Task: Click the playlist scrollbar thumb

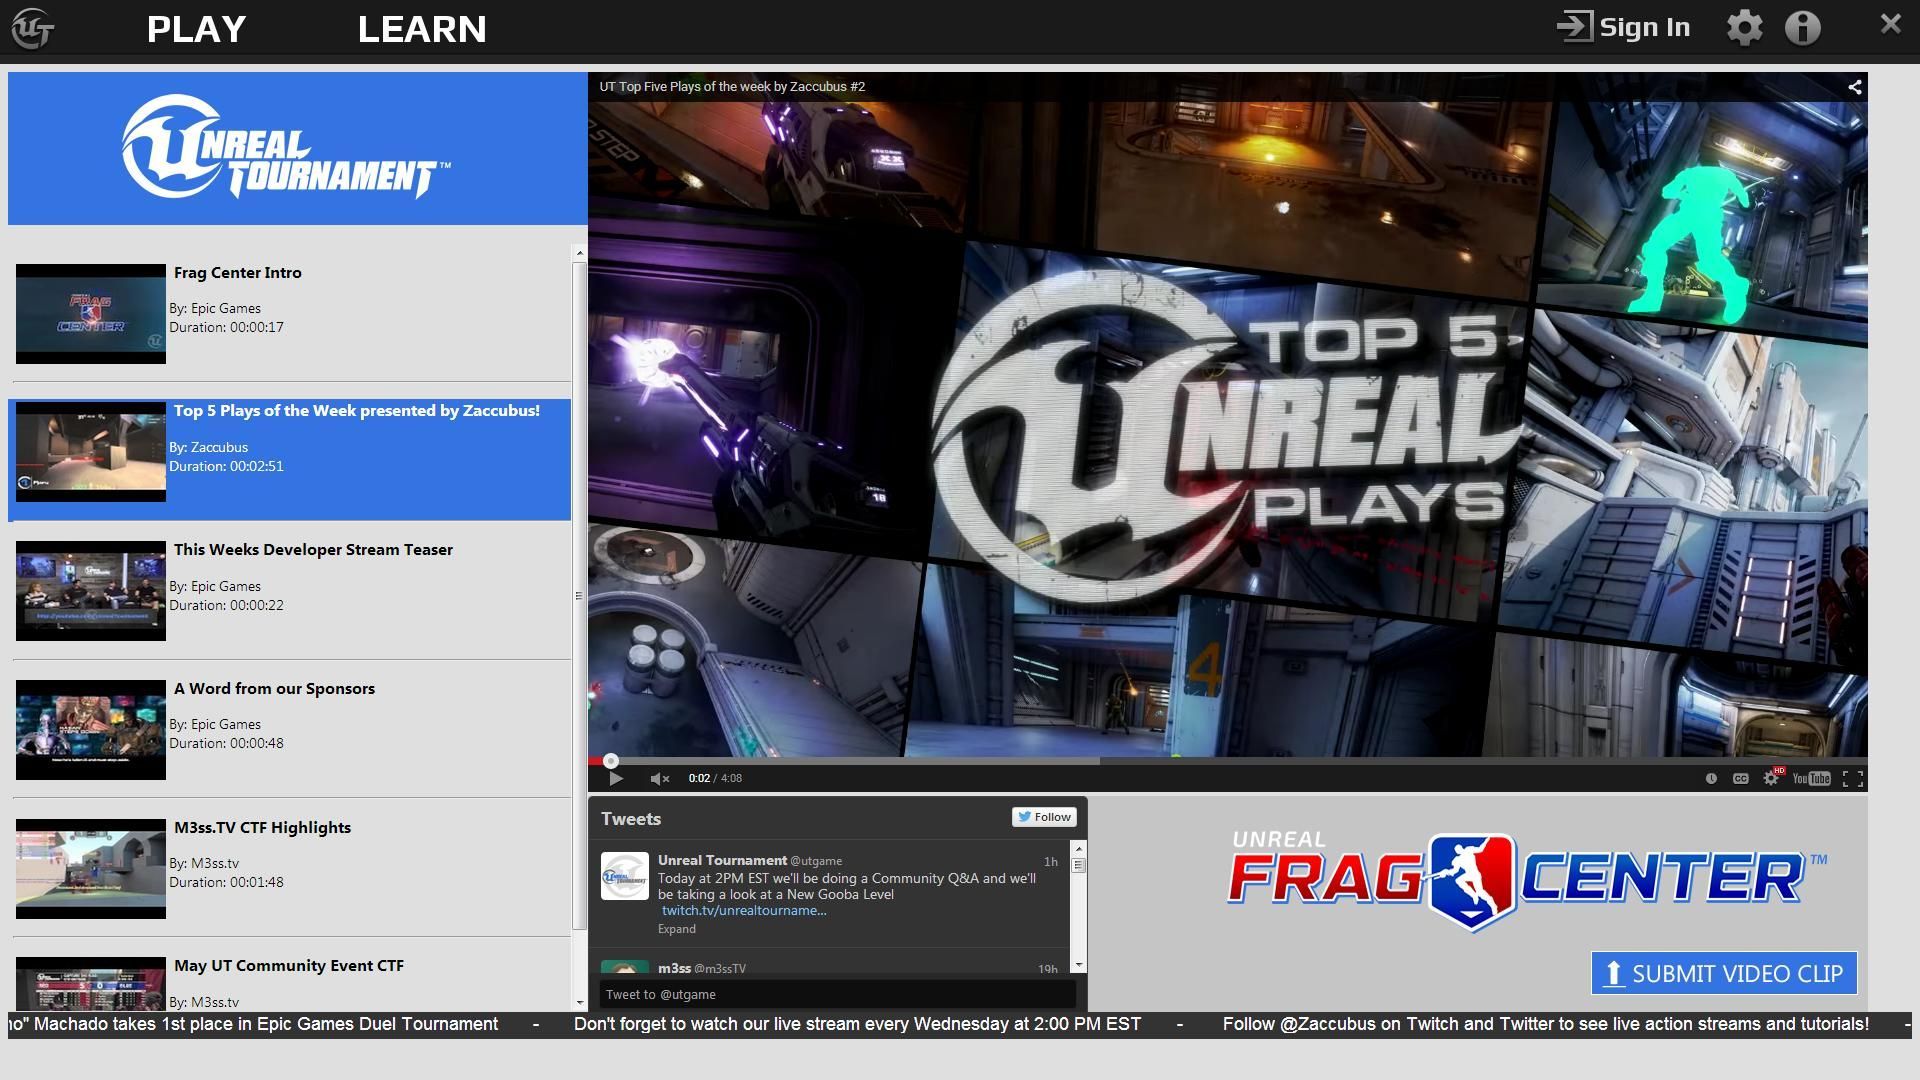Action: (580, 596)
